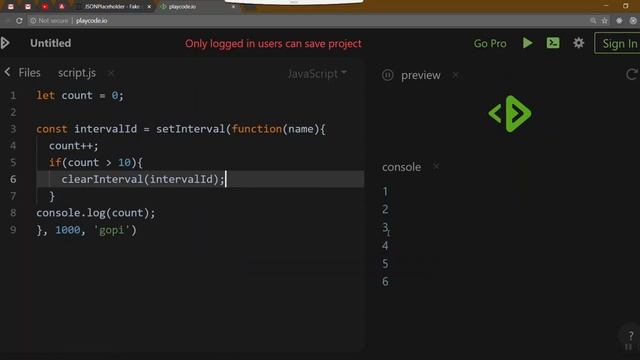Switch to the script.js tab
This screenshot has width=640, height=360.
(77, 73)
